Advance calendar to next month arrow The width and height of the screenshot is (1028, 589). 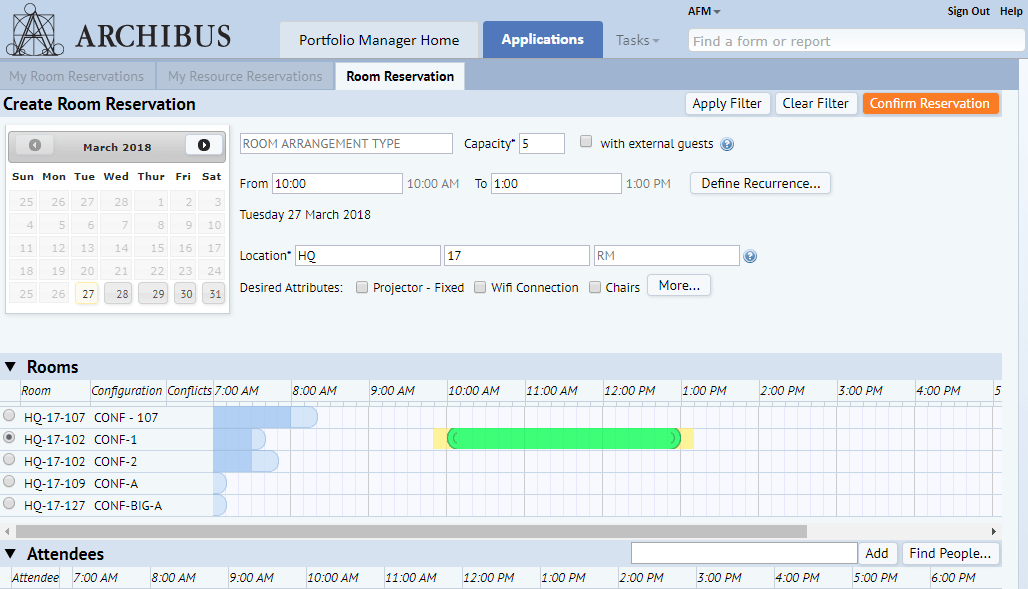coord(204,145)
